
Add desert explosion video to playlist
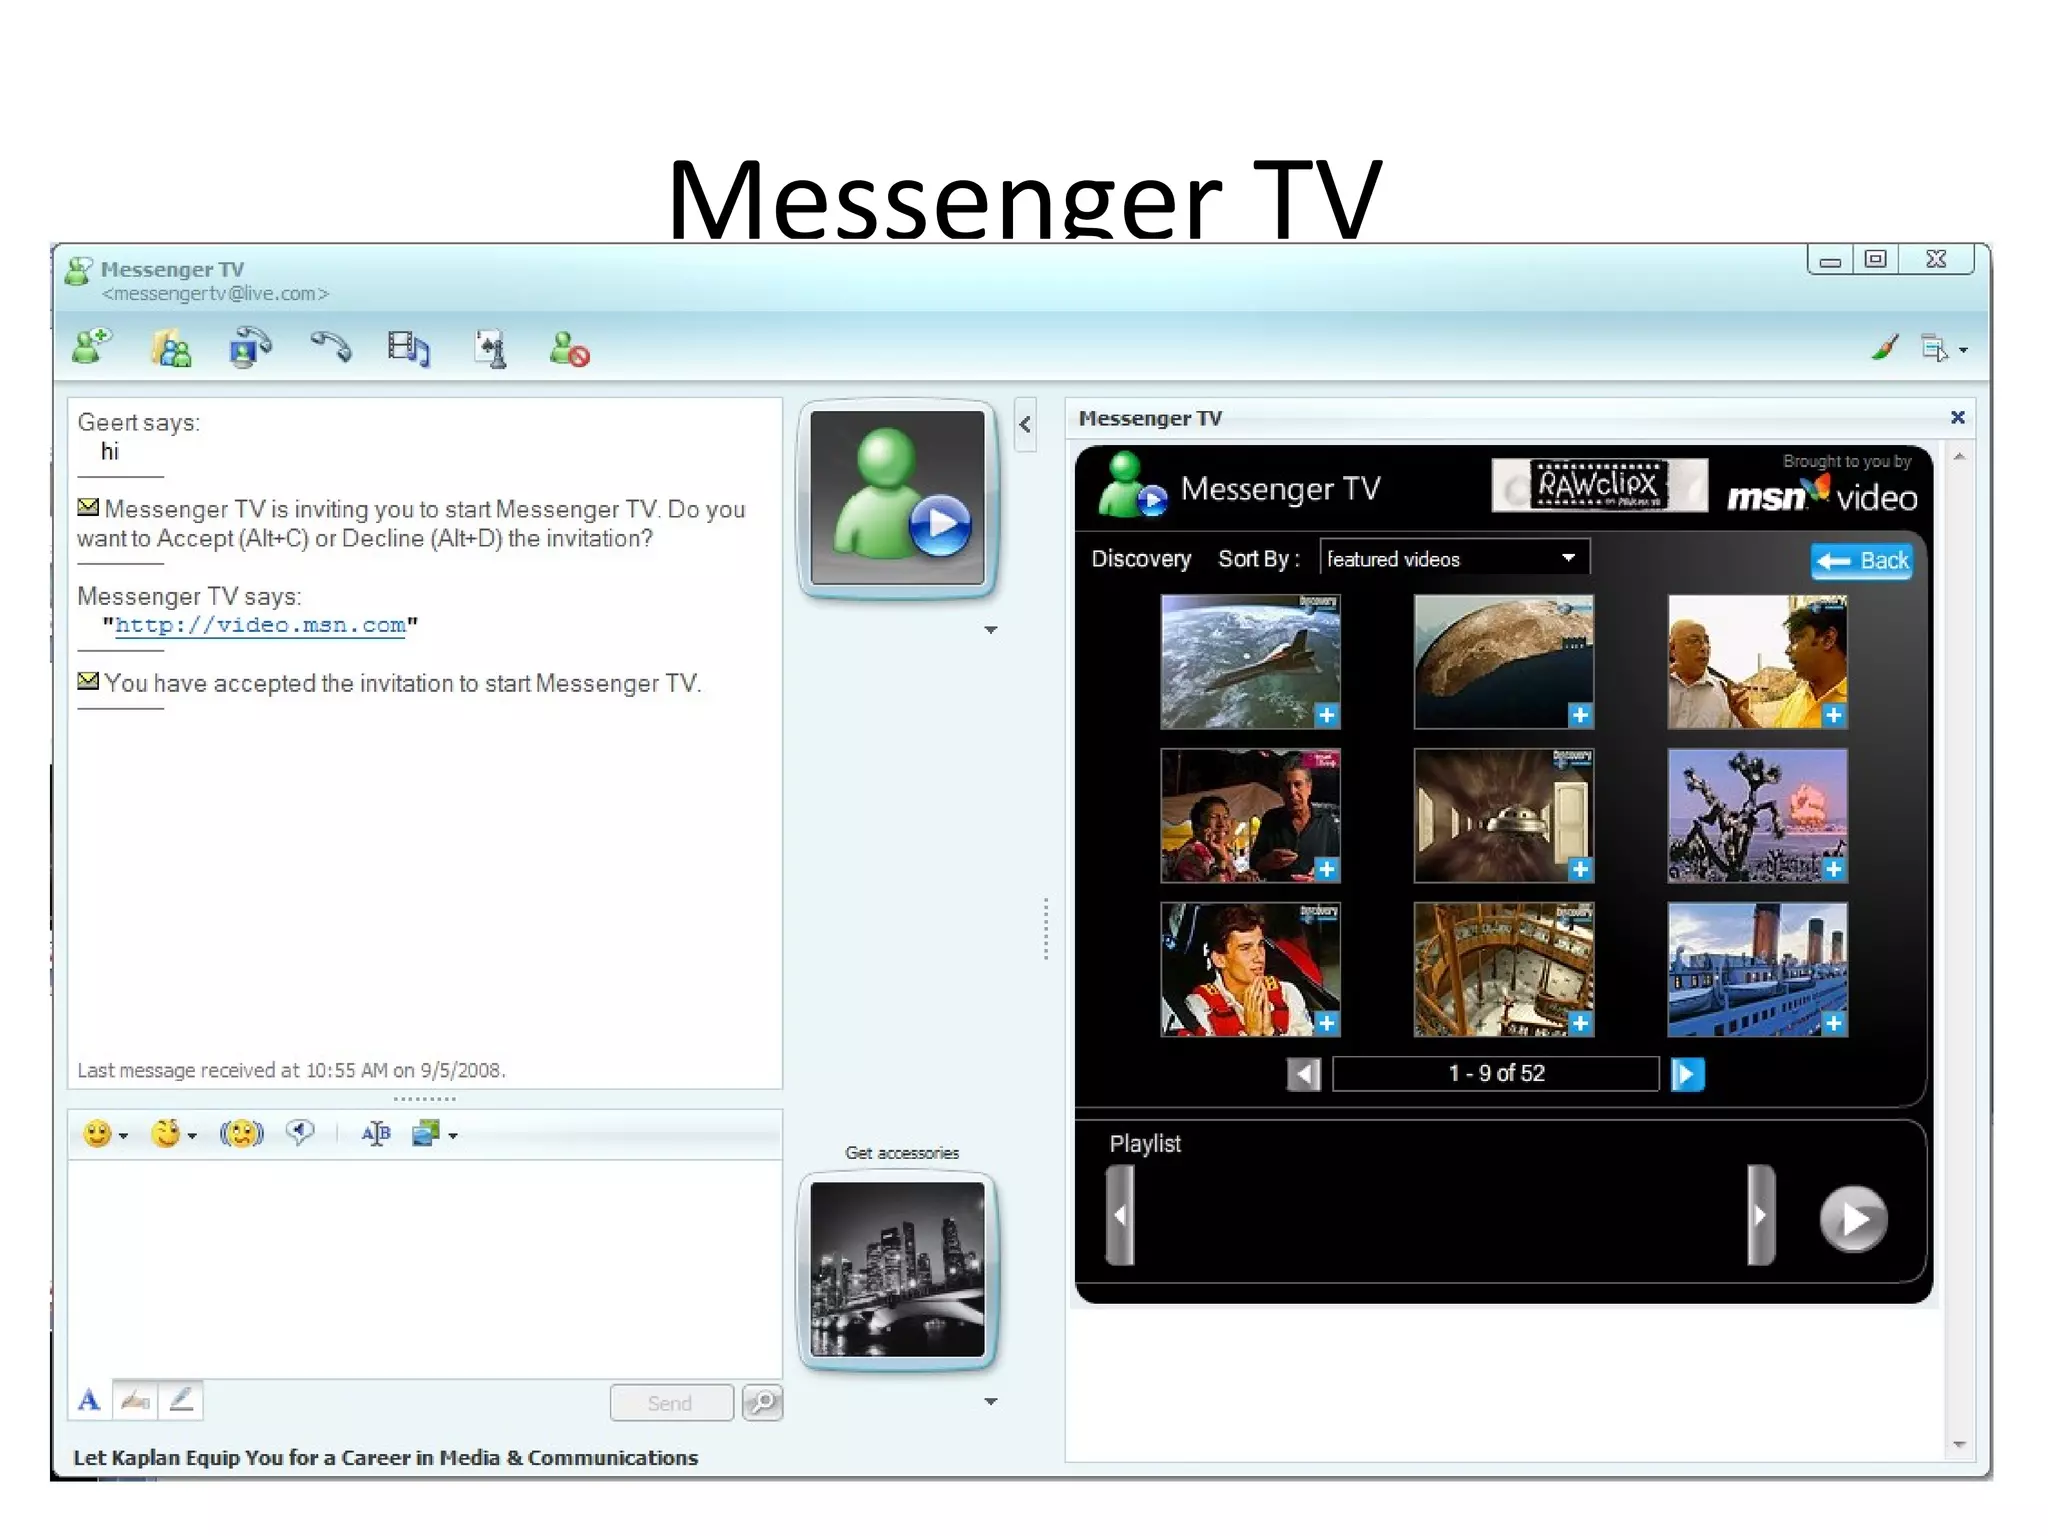1834,869
